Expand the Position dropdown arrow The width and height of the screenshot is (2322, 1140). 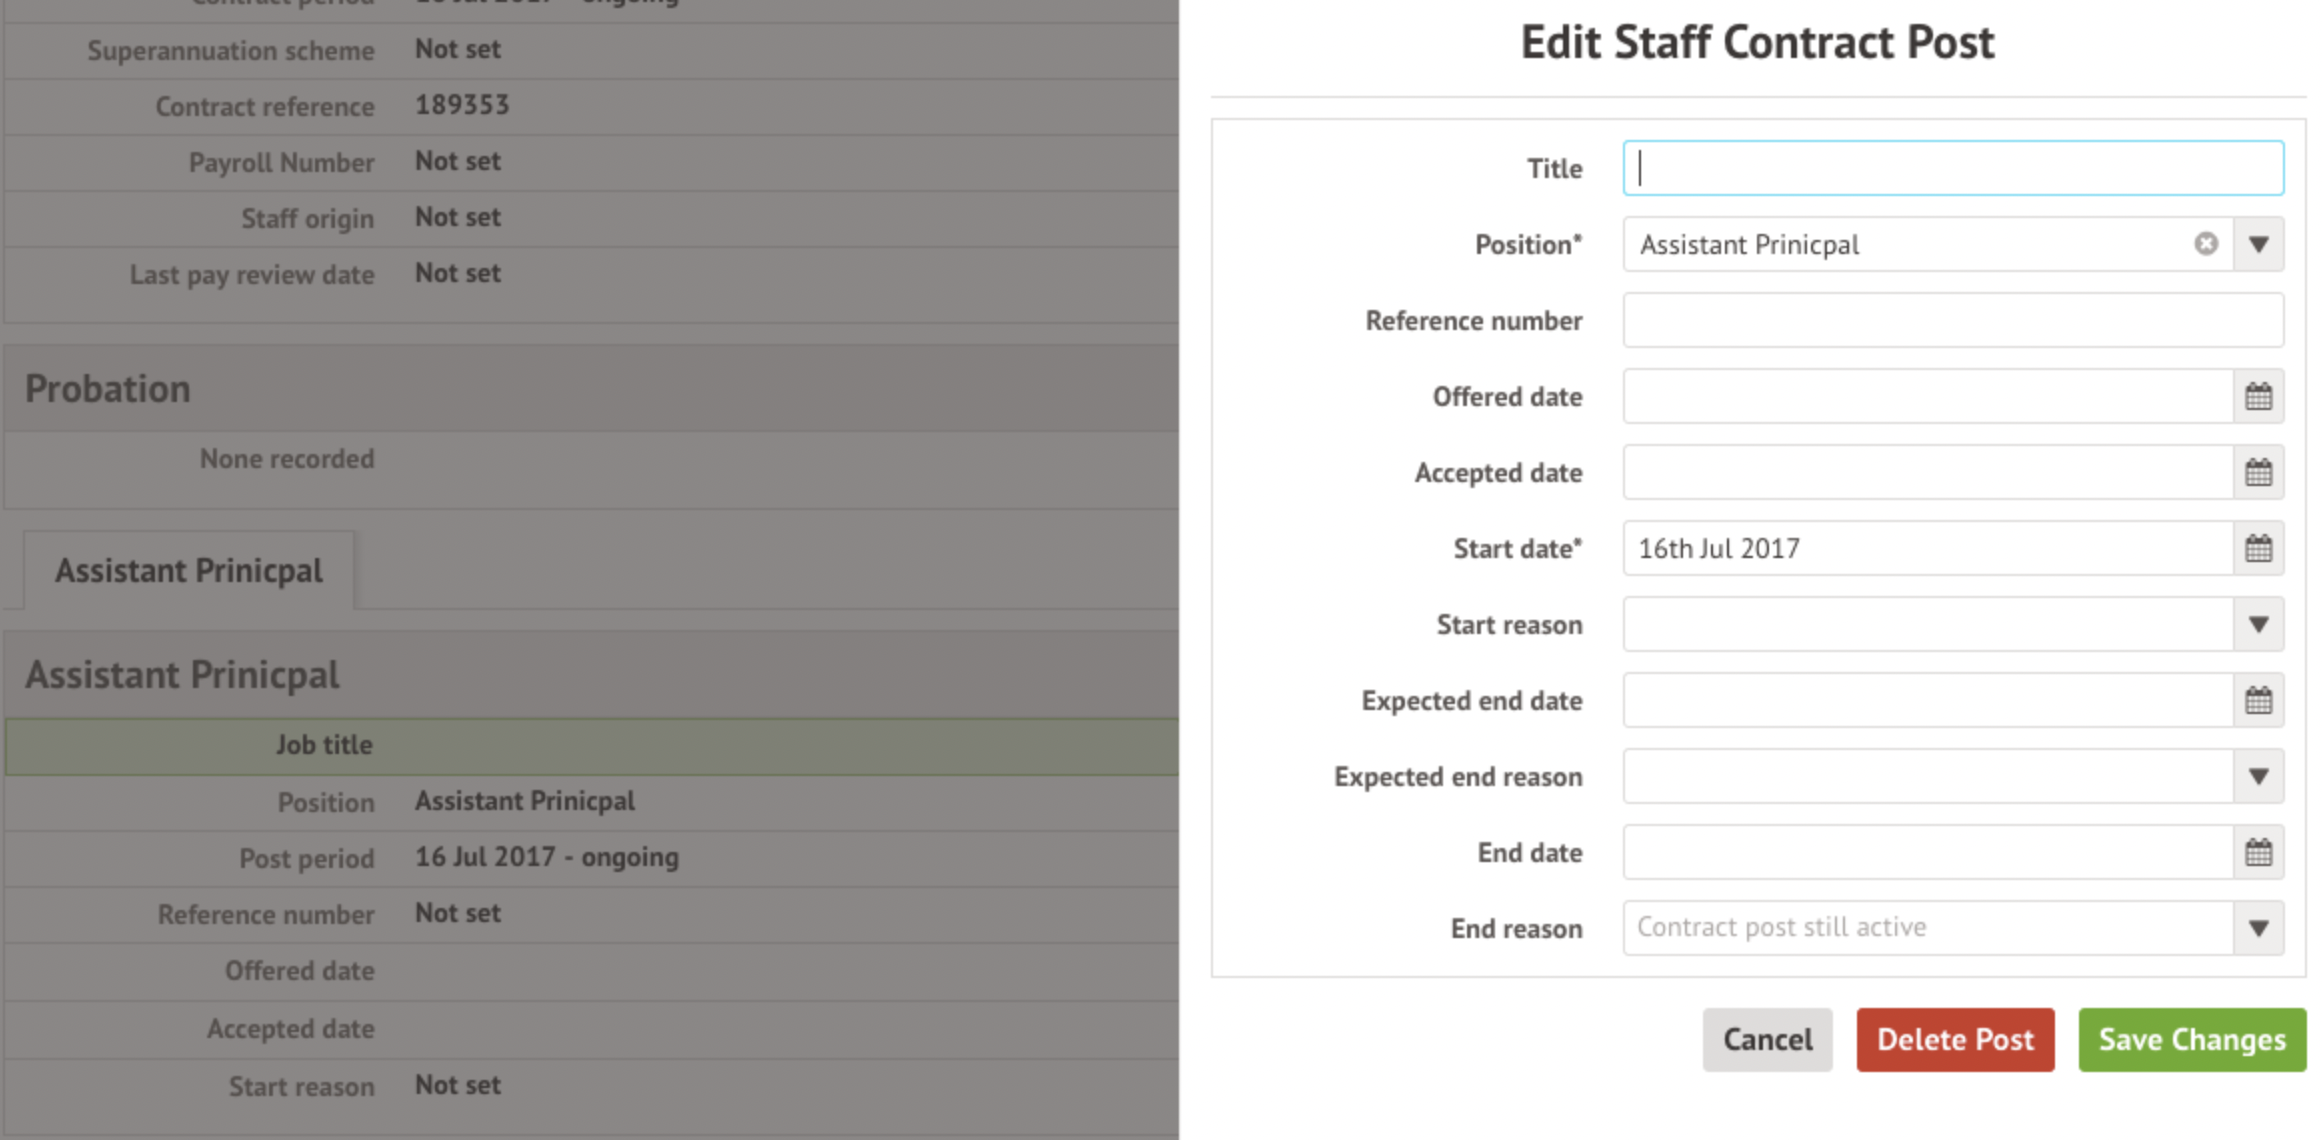[2258, 244]
